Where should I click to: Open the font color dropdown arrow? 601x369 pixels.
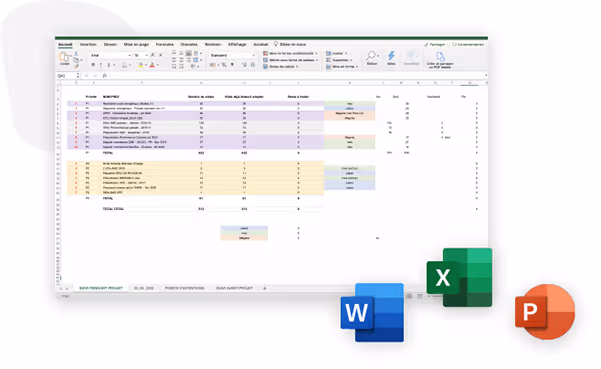click(x=157, y=65)
